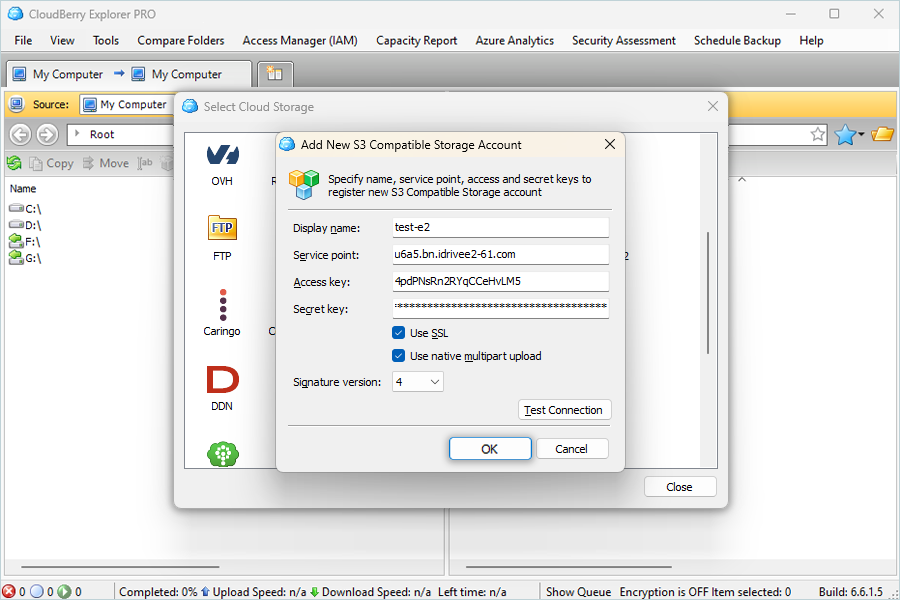The image size is (900, 600).
Task: Choose the FTP storage provider icon
Action: click(222, 228)
